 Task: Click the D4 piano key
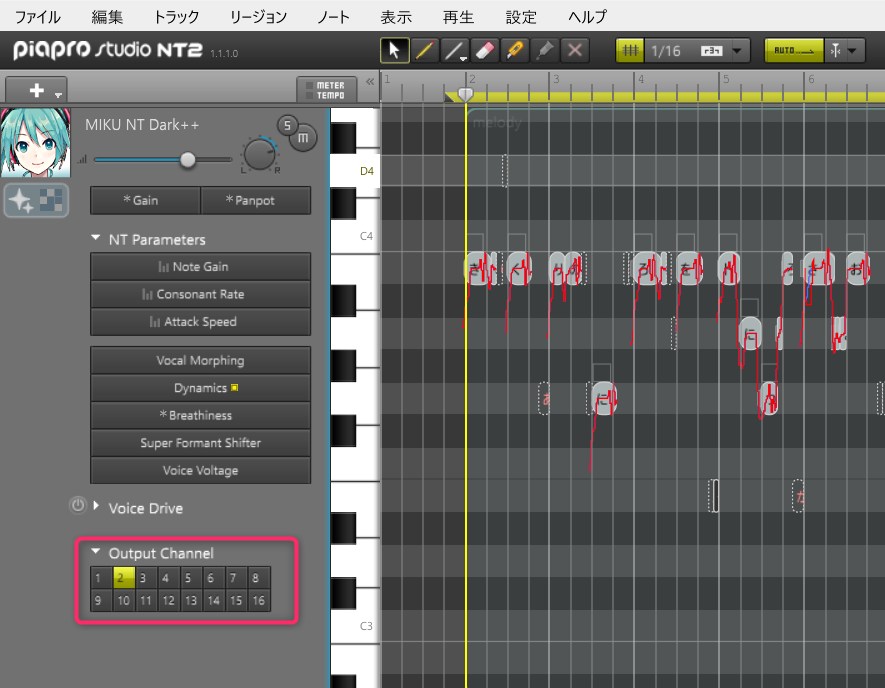coord(355,170)
